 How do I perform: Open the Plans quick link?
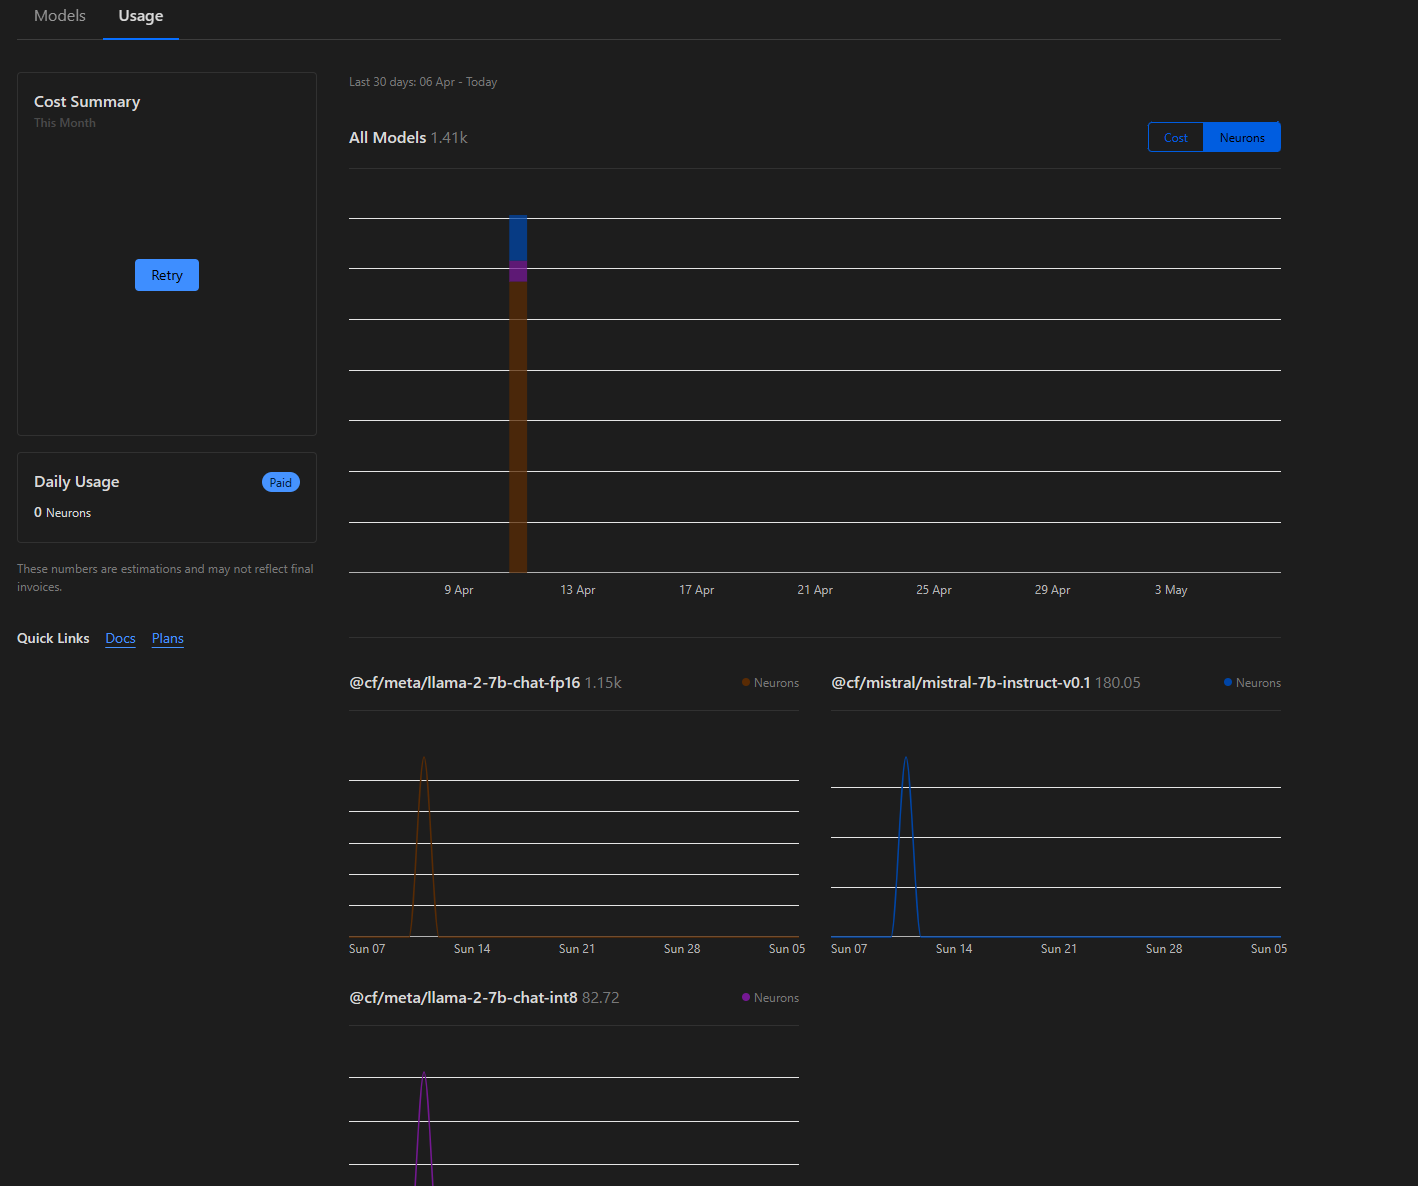tap(168, 638)
